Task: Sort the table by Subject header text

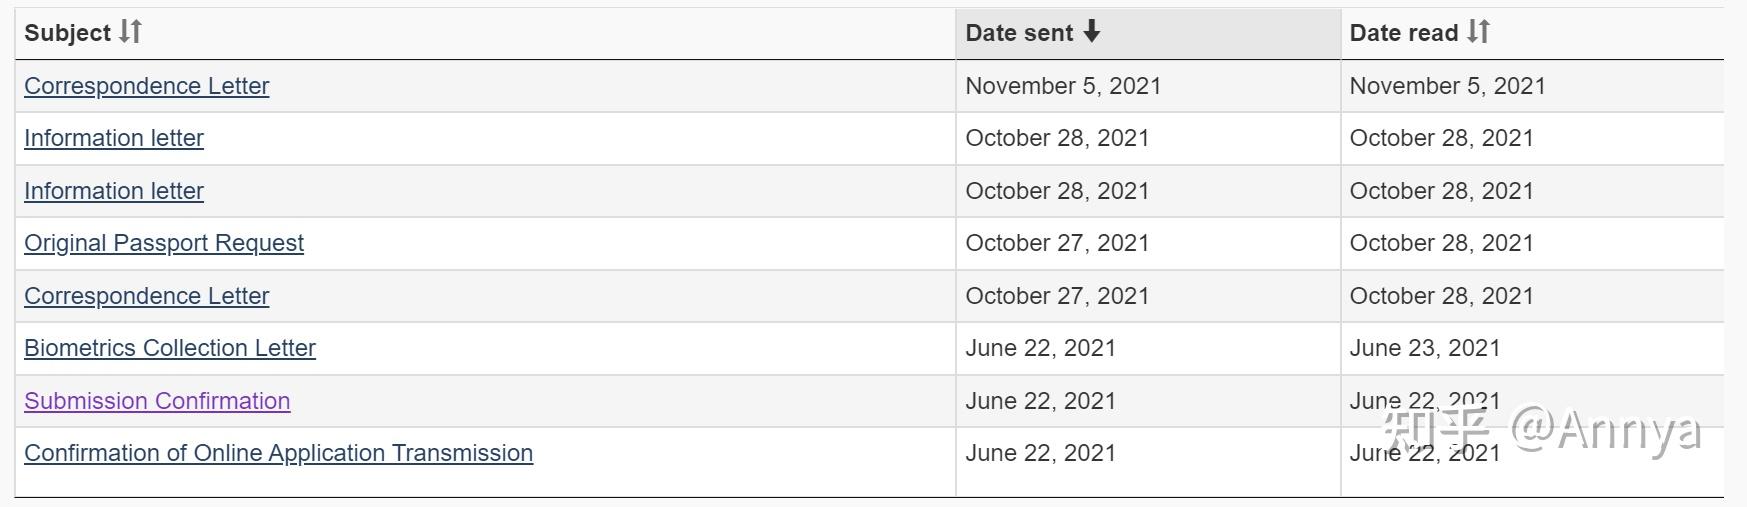Action: tap(67, 33)
